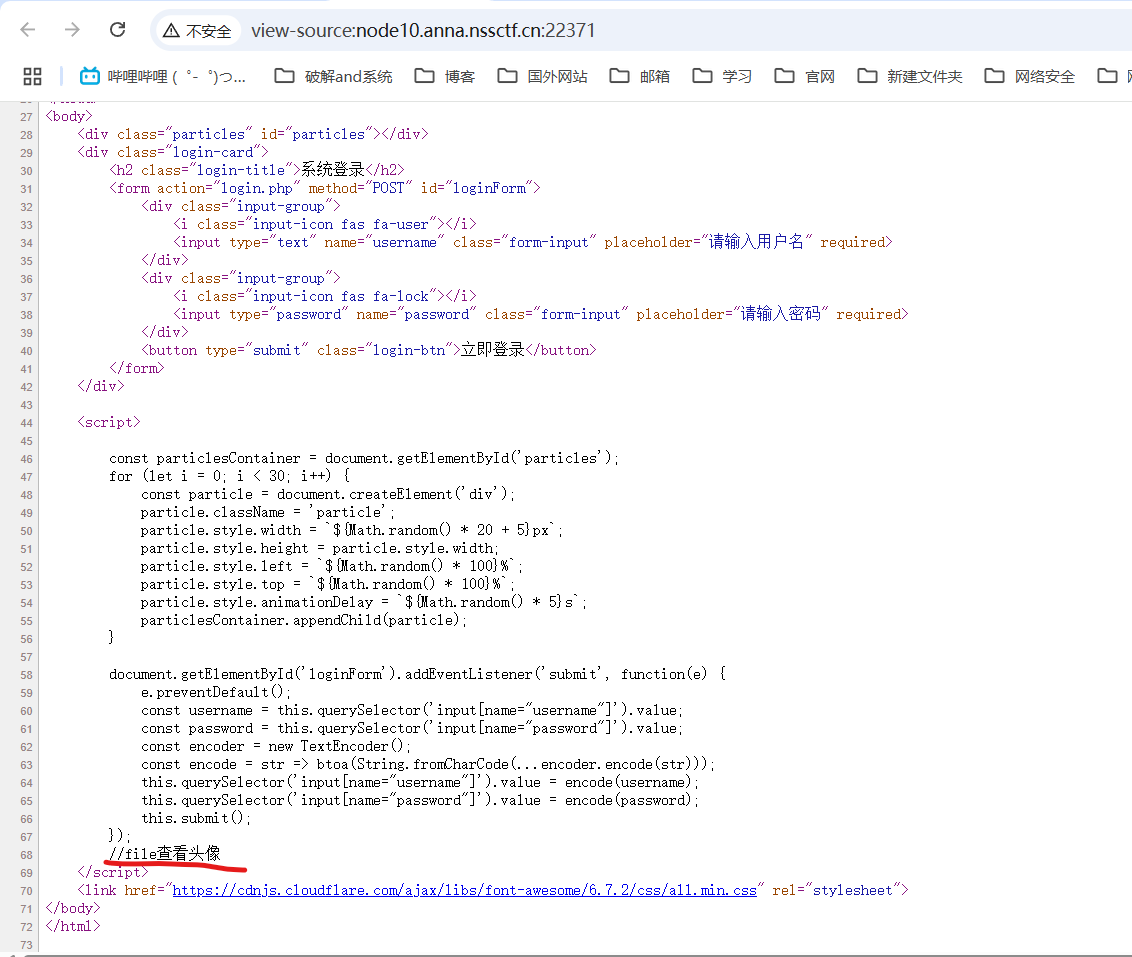Click the <body> tag on line 27
The width and height of the screenshot is (1132, 957).
point(69,116)
